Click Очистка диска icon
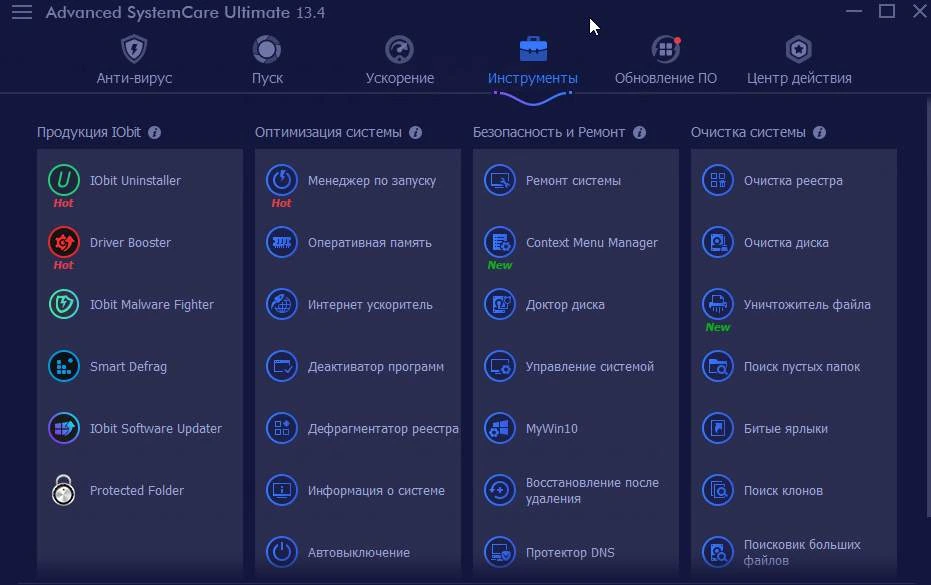This screenshot has width=931, height=585. 717,242
